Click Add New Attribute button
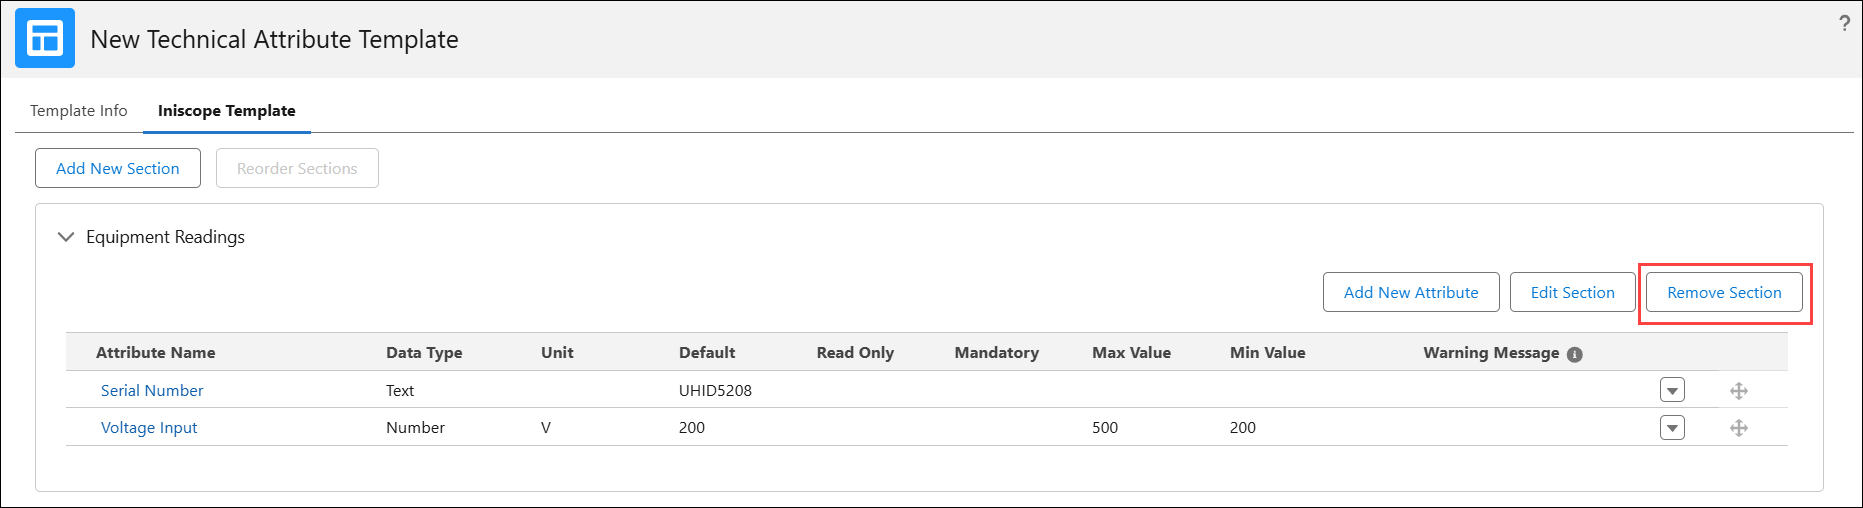Screen dimensions: 1863x508 [1411, 292]
